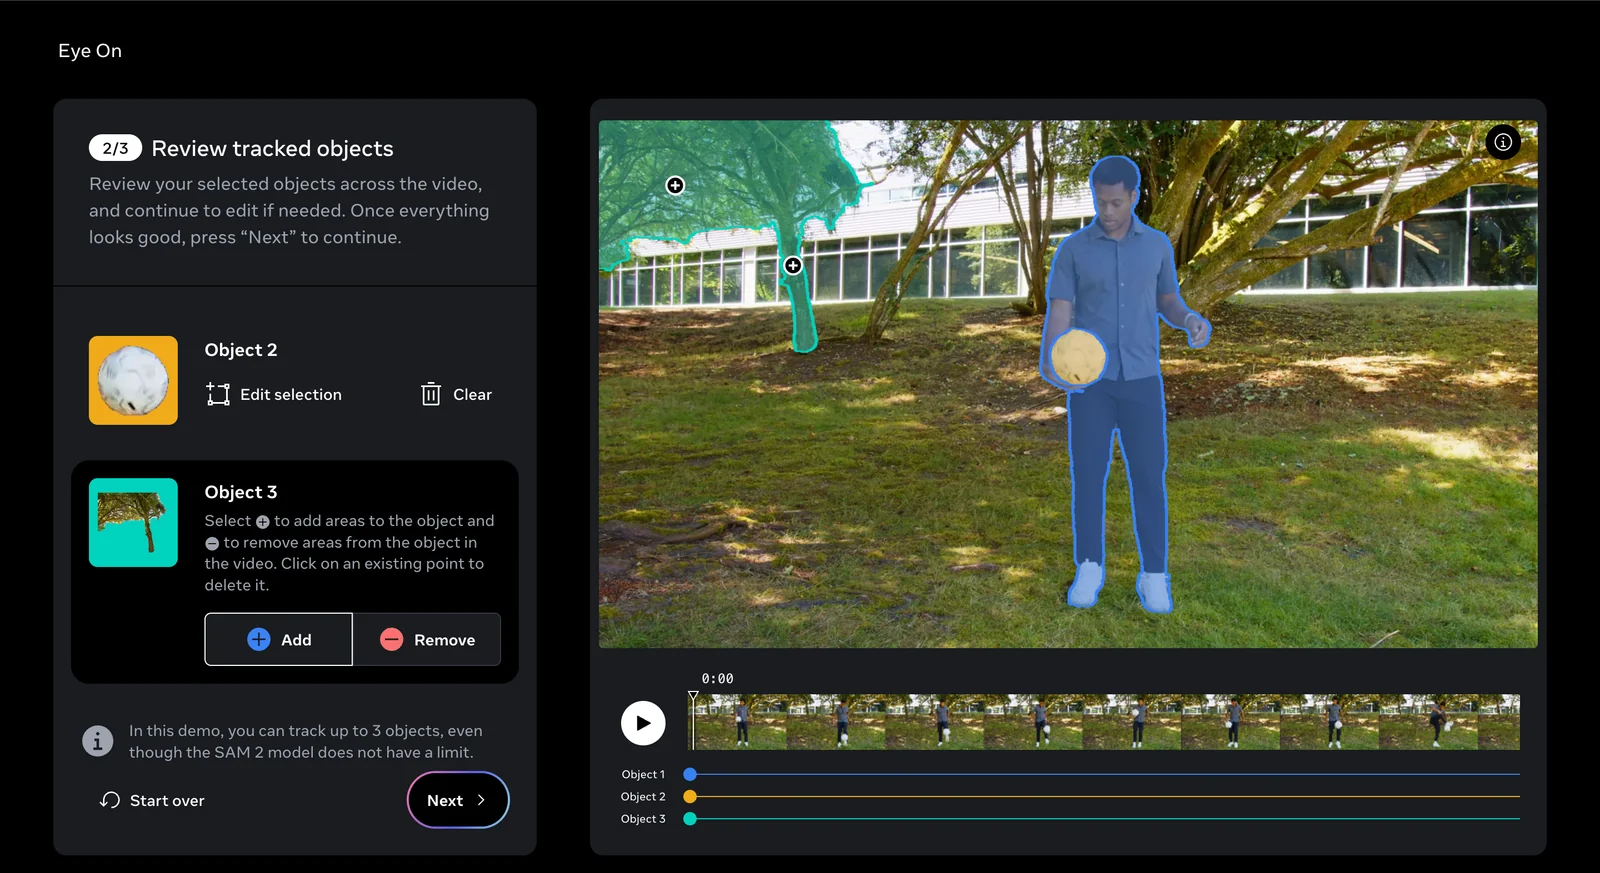1600x873 pixels.
Task: Click the trash icon to clear Object 2
Action: (431, 394)
